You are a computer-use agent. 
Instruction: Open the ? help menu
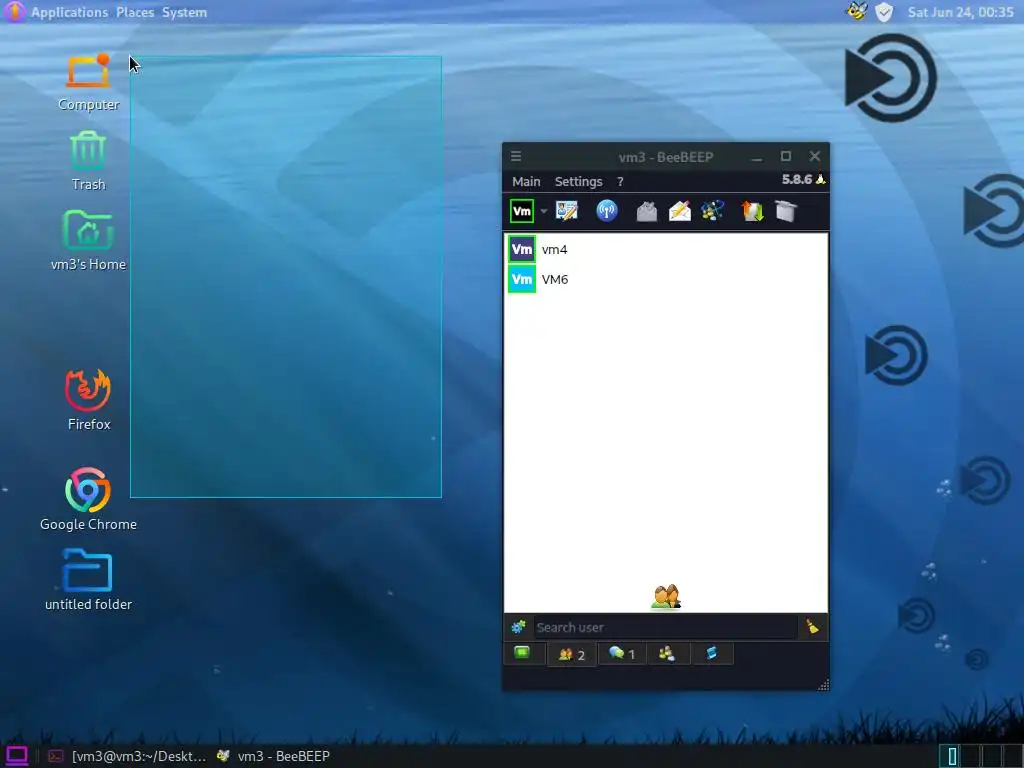tap(620, 182)
